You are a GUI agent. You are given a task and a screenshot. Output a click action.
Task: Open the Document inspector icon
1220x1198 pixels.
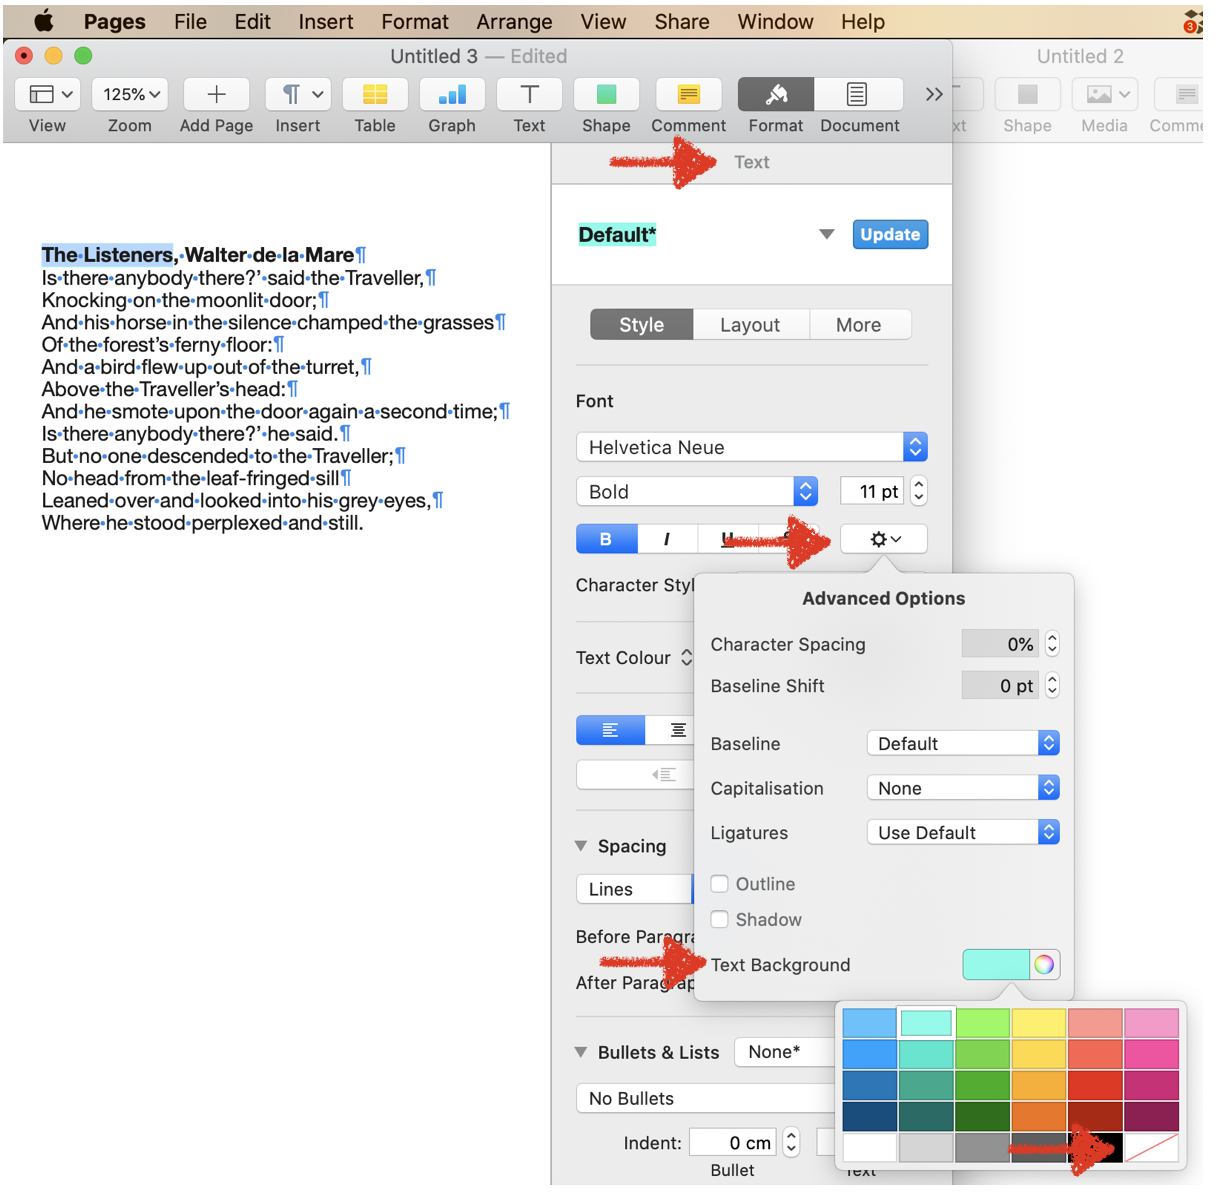coord(858,94)
